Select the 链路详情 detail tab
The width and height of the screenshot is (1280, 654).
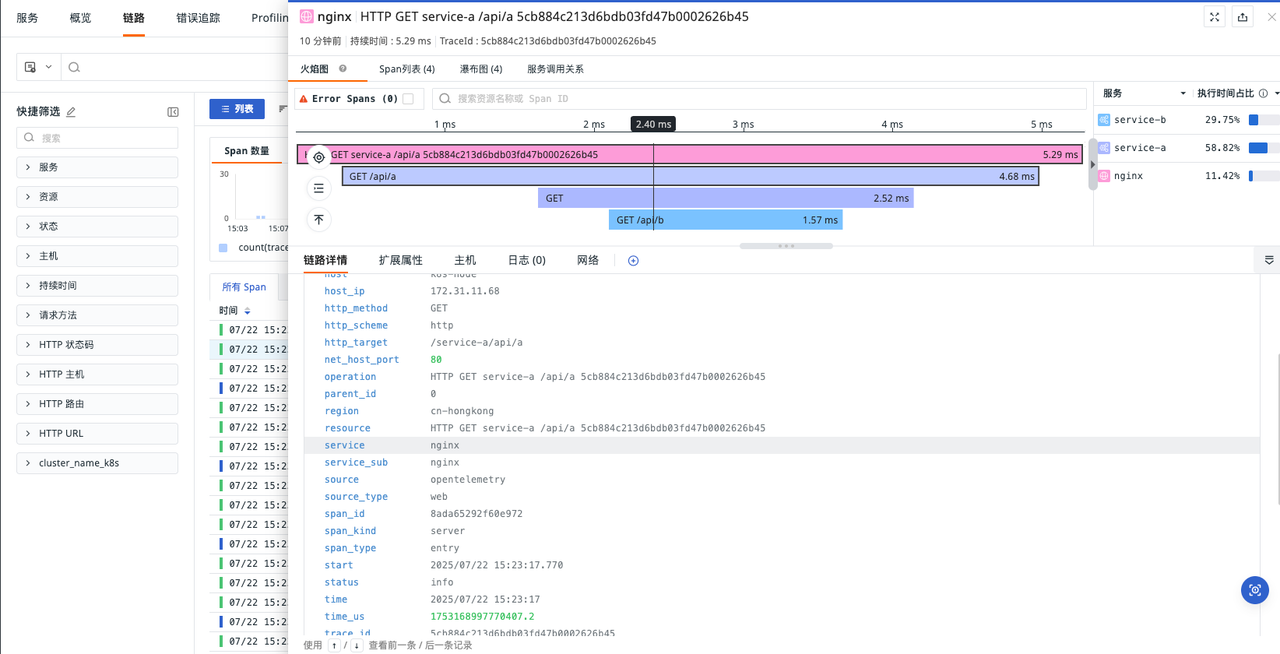pos(326,260)
